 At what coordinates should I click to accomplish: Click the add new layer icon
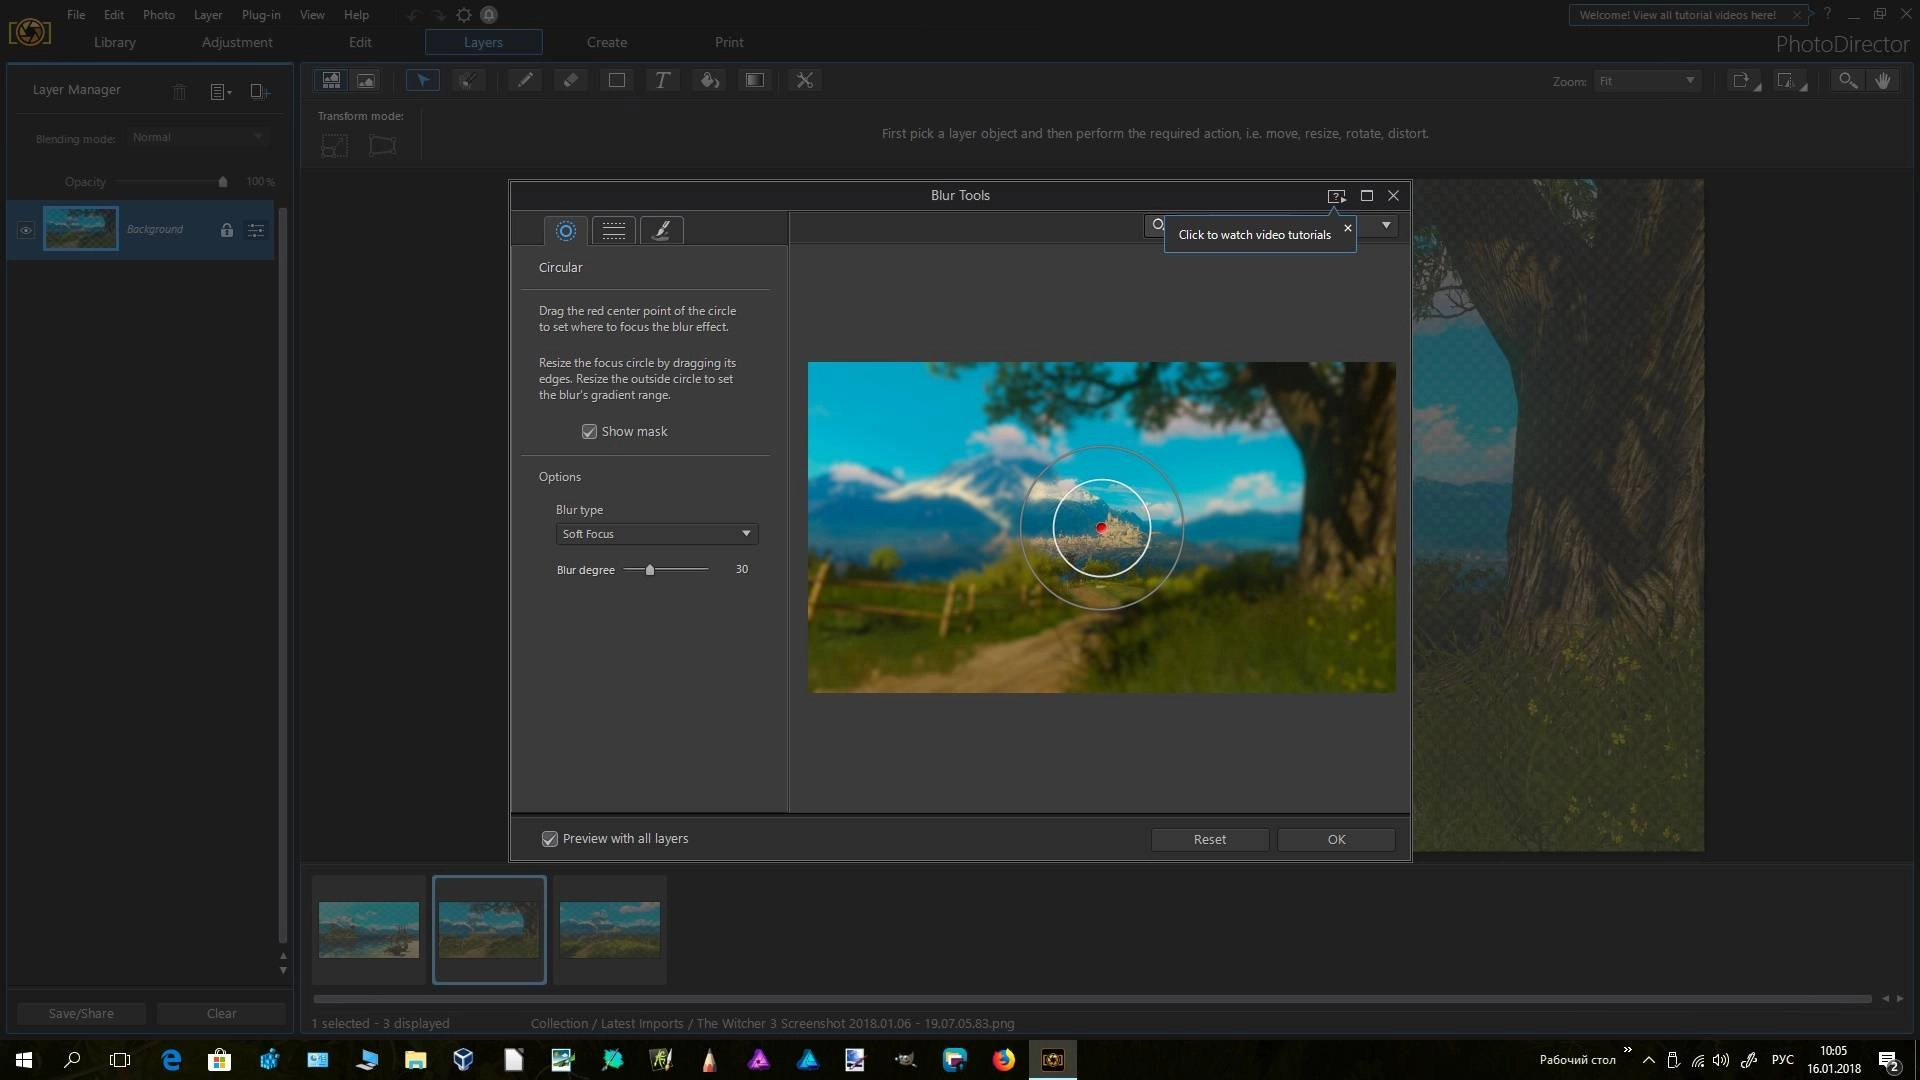259,92
